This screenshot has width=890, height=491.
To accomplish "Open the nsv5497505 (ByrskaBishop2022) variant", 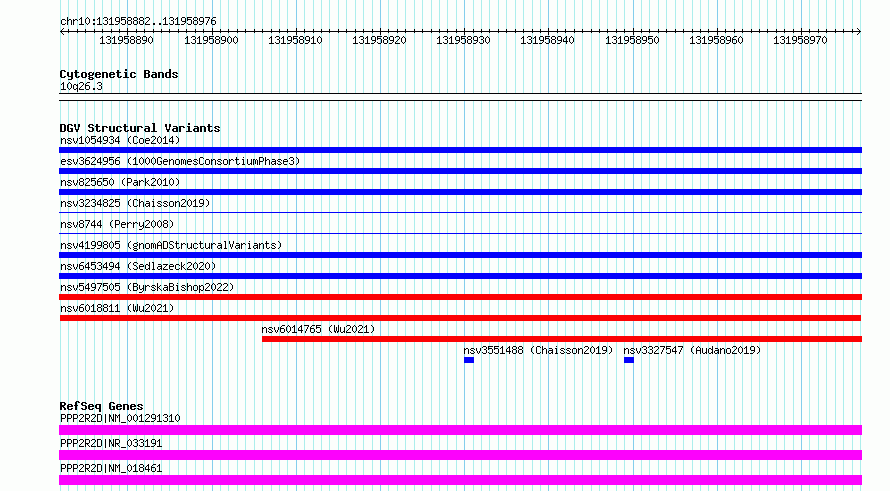I will [147, 287].
